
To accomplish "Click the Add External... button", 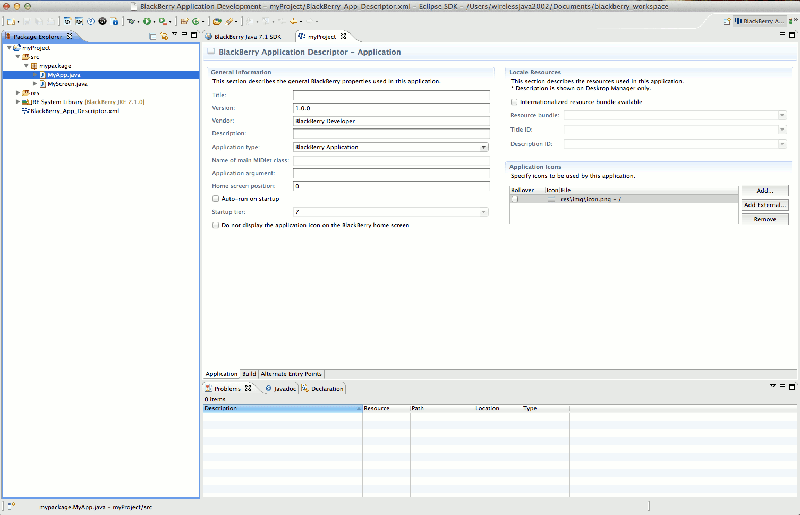I will point(765,205).
